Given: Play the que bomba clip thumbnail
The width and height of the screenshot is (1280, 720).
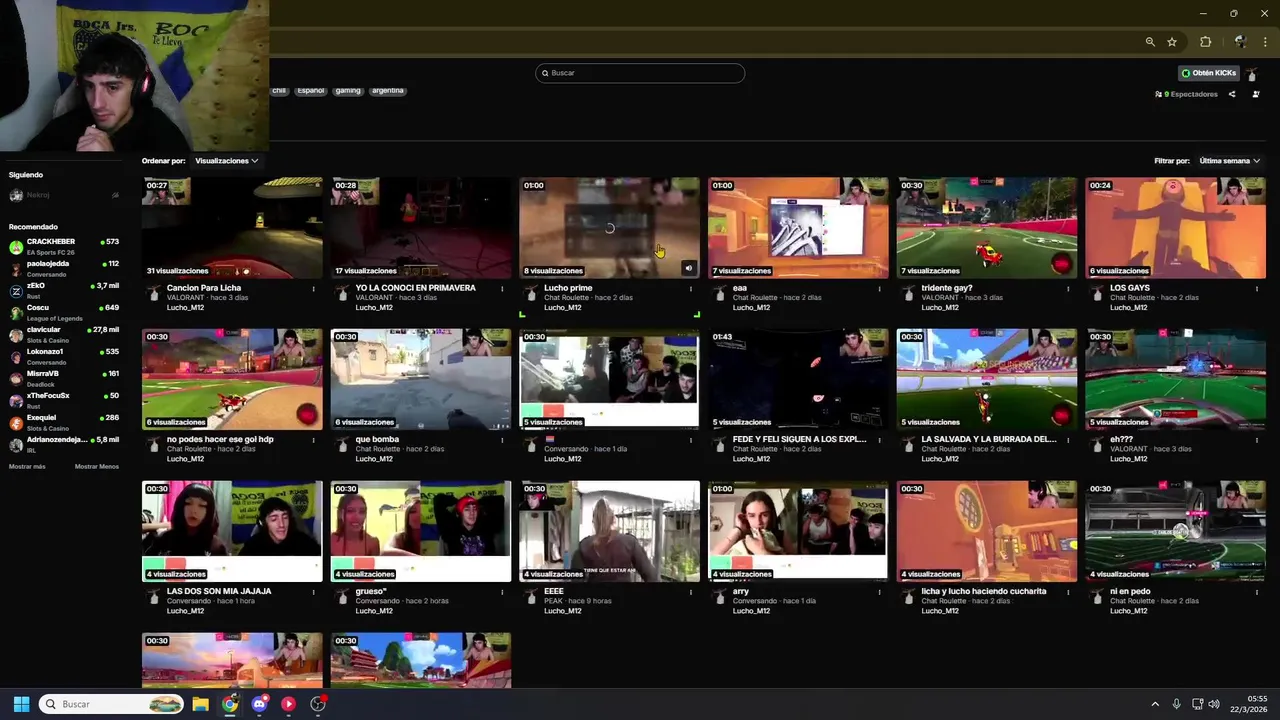Looking at the screenshot, I should (421, 379).
